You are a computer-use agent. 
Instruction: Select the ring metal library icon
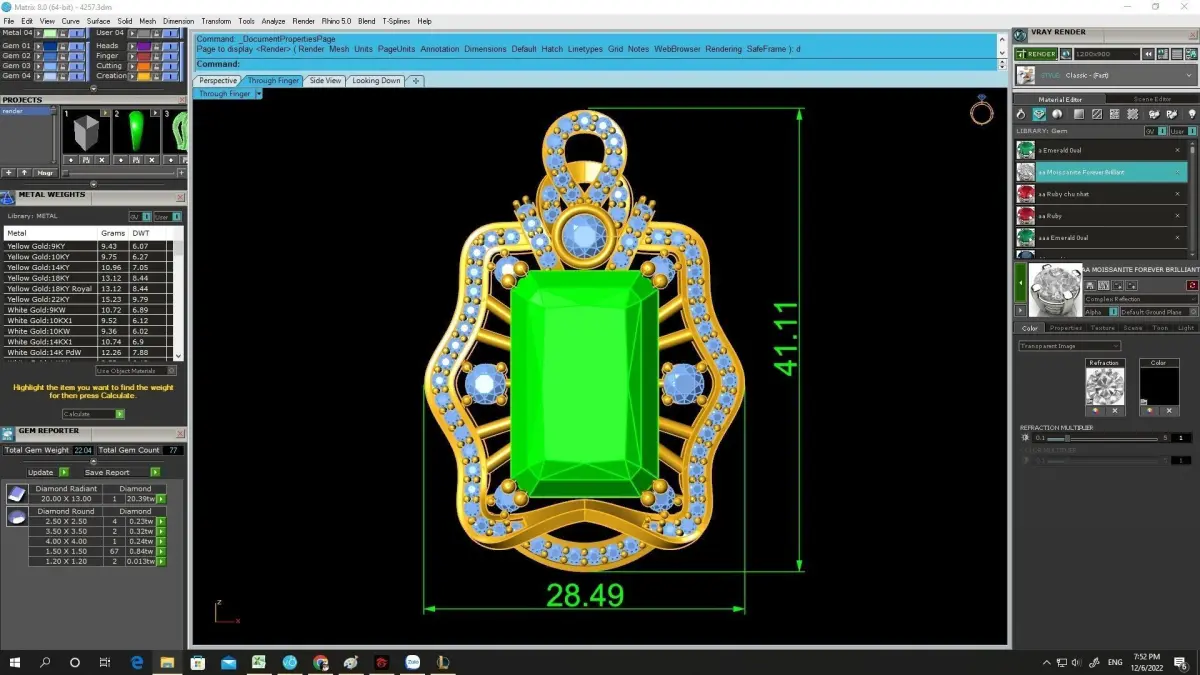point(1022,115)
